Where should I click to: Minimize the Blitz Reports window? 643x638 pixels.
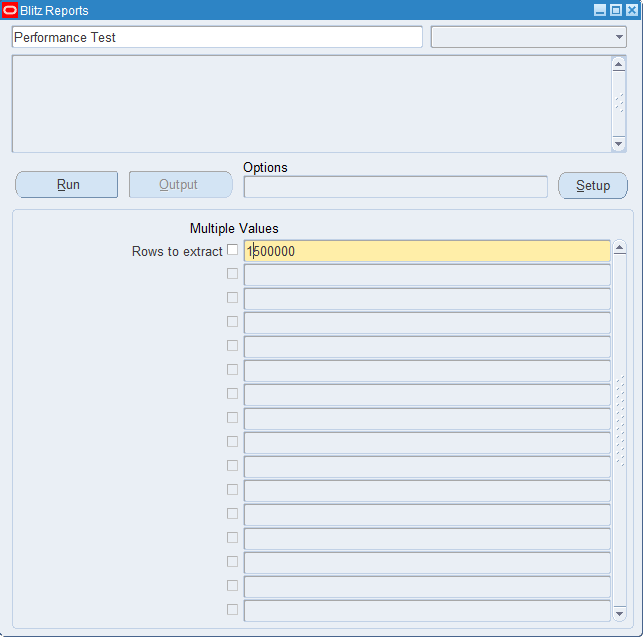600,10
